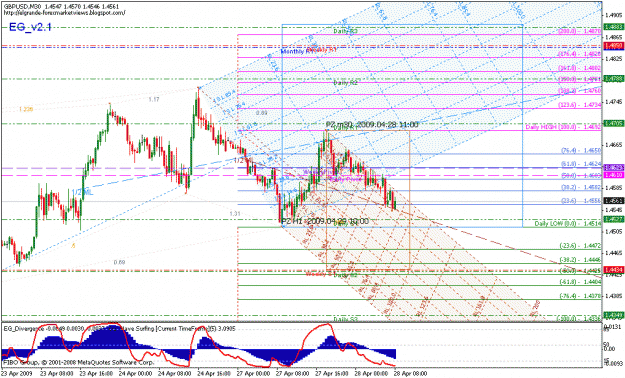
Task: Click the 1/2 ML median line label
Action: [x=83, y=193]
